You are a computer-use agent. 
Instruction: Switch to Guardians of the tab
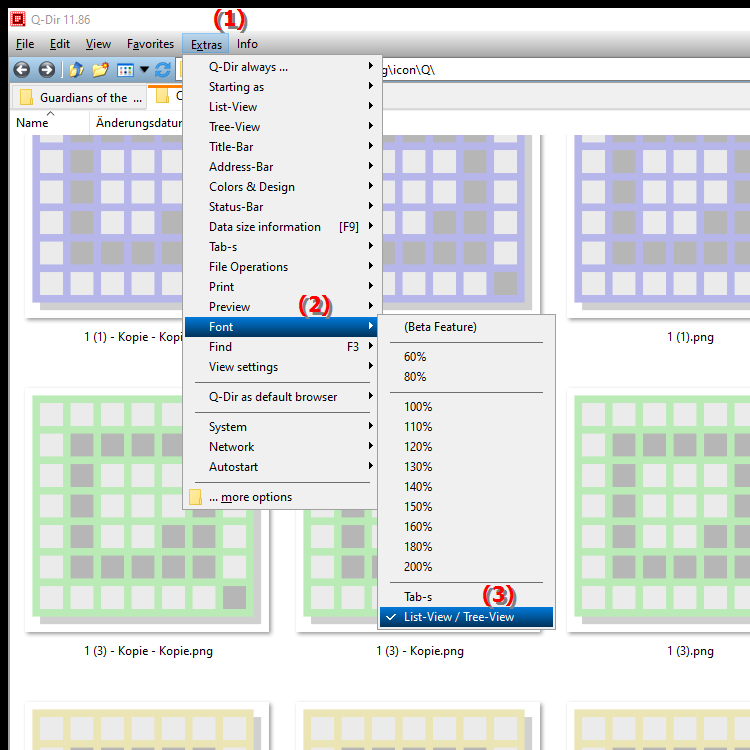(80, 98)
